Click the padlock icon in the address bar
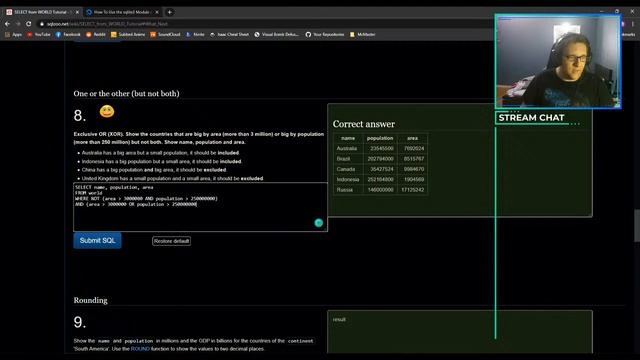Screen dimensions: 640x360 click(42, 24)
